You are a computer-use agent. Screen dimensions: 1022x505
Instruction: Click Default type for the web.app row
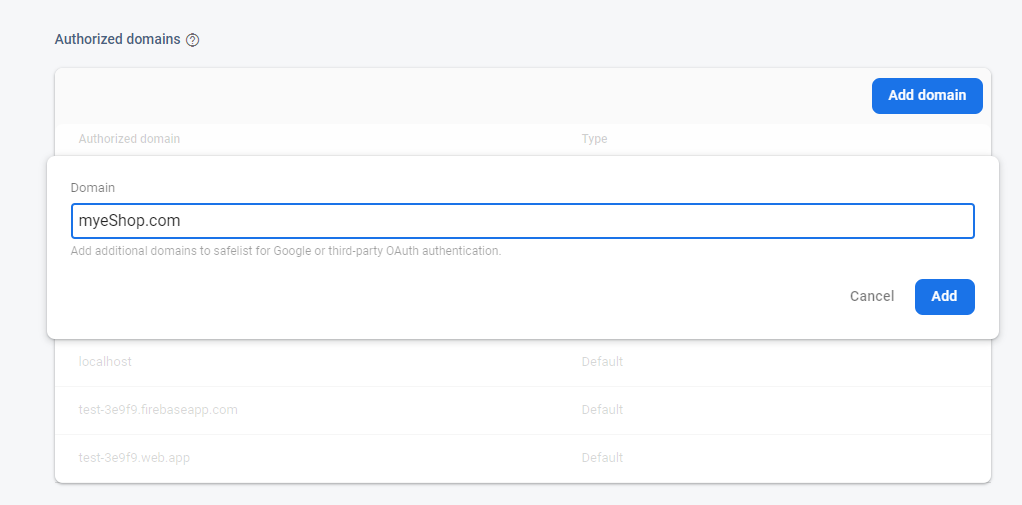click(602, 458)
